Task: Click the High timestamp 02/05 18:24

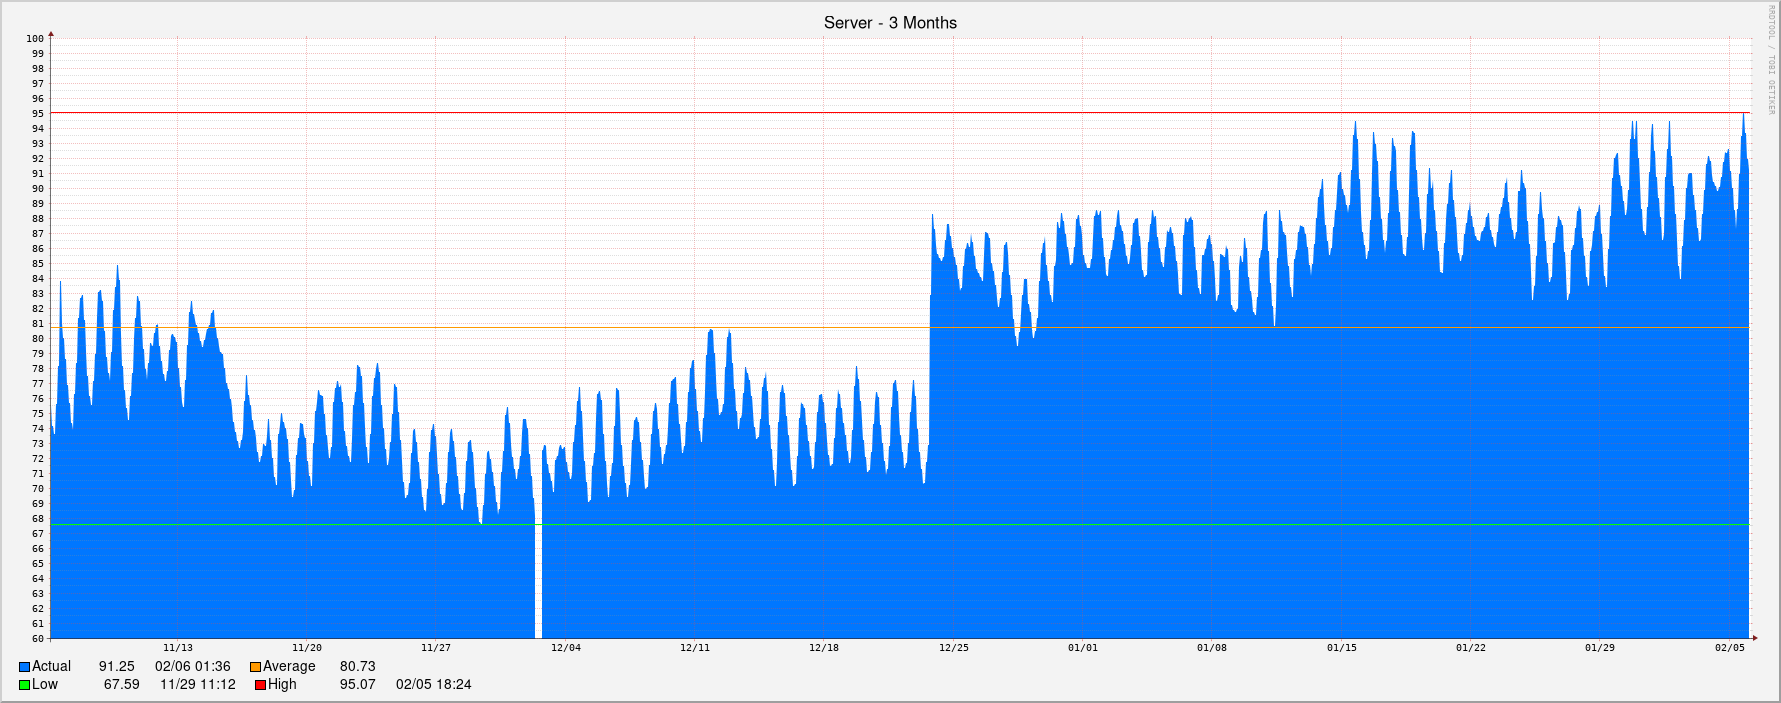Action: [433, 685]
